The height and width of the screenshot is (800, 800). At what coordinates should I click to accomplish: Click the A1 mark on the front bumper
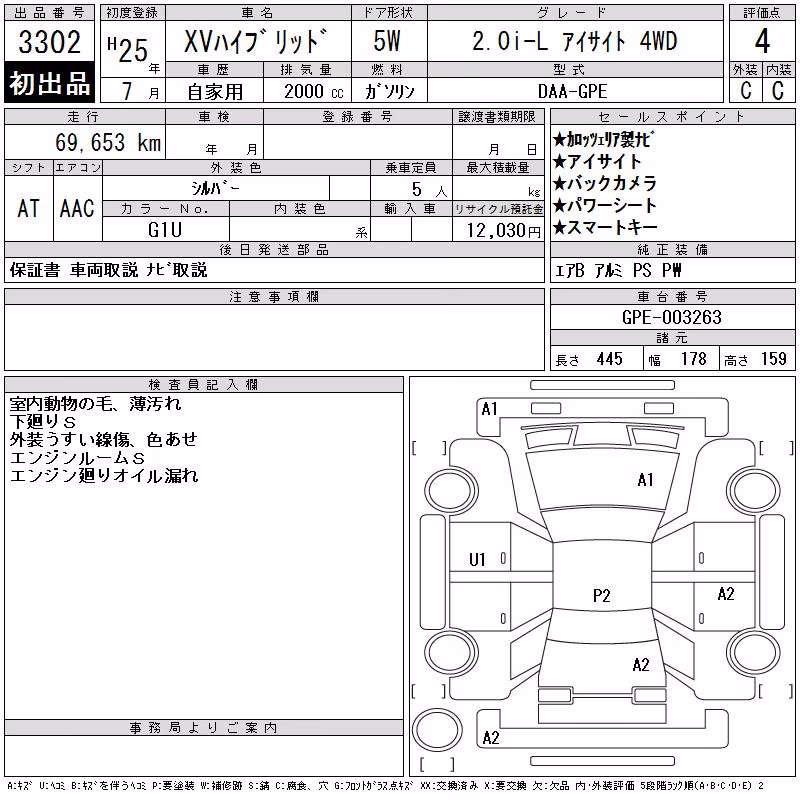pyautogui.click(x=489, y=409)
